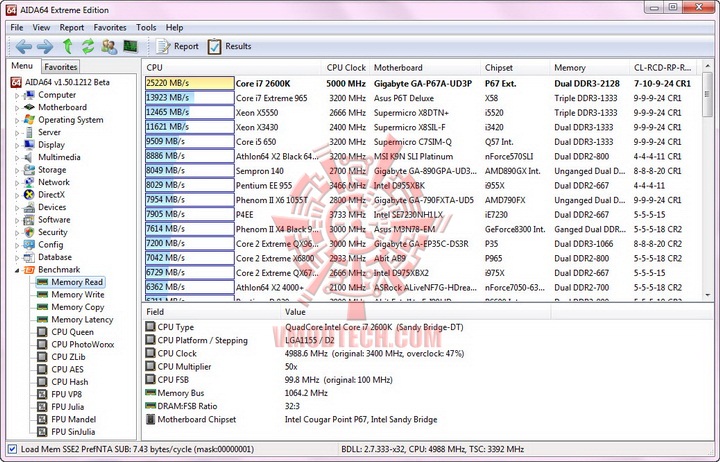Click the Report toolbar button
The image size is (720, 462).
point(177,46)
